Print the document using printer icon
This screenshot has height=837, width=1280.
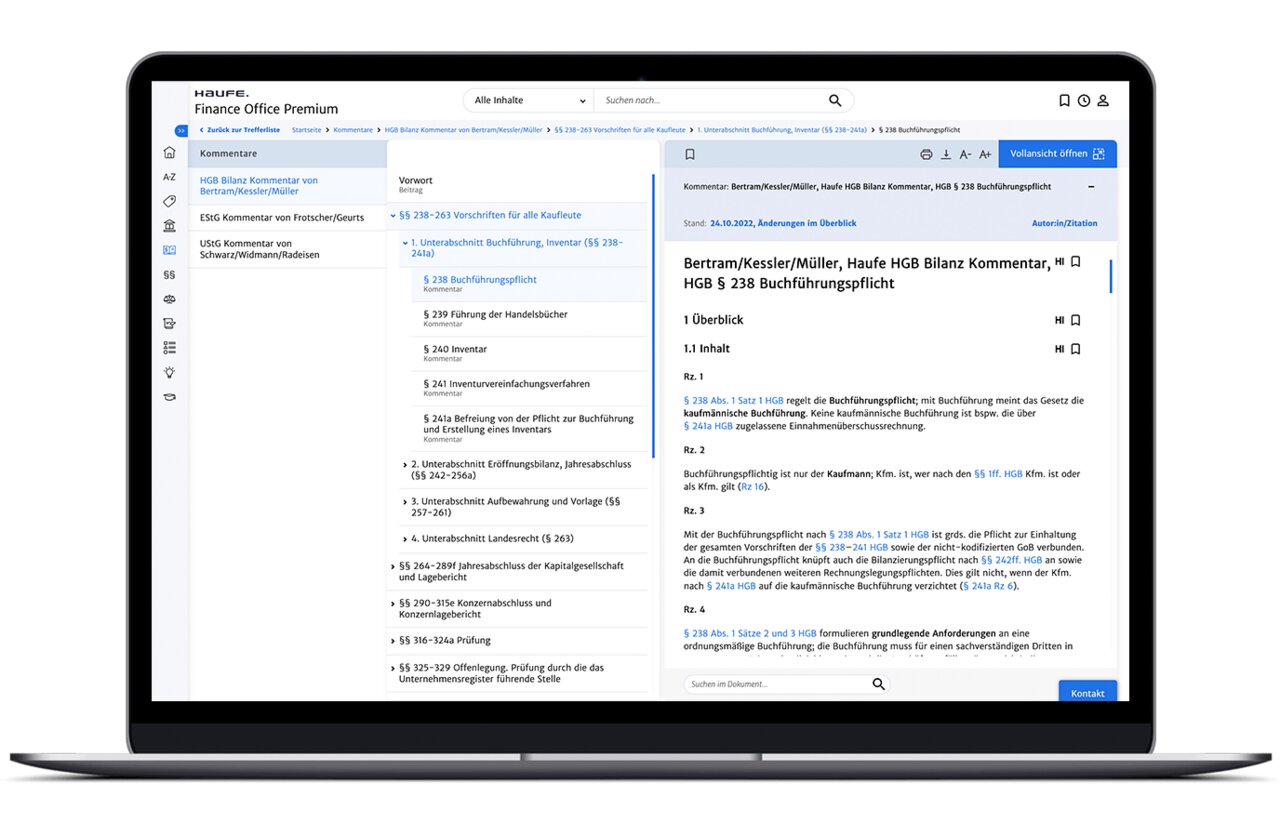point(926,154)
